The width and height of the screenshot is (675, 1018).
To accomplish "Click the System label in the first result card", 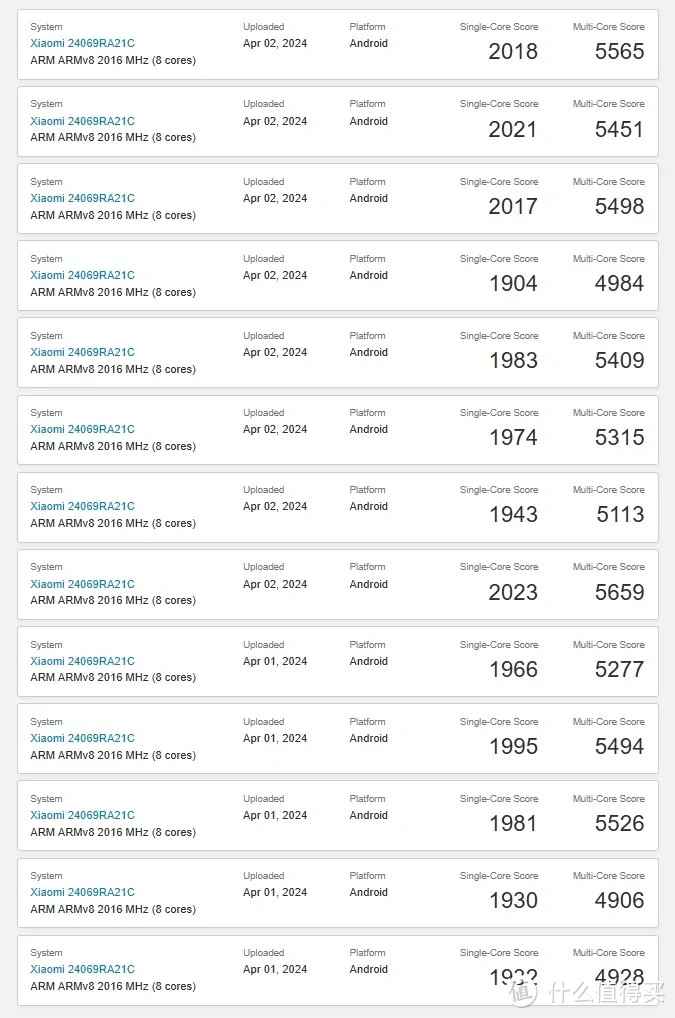I will 46,26.
